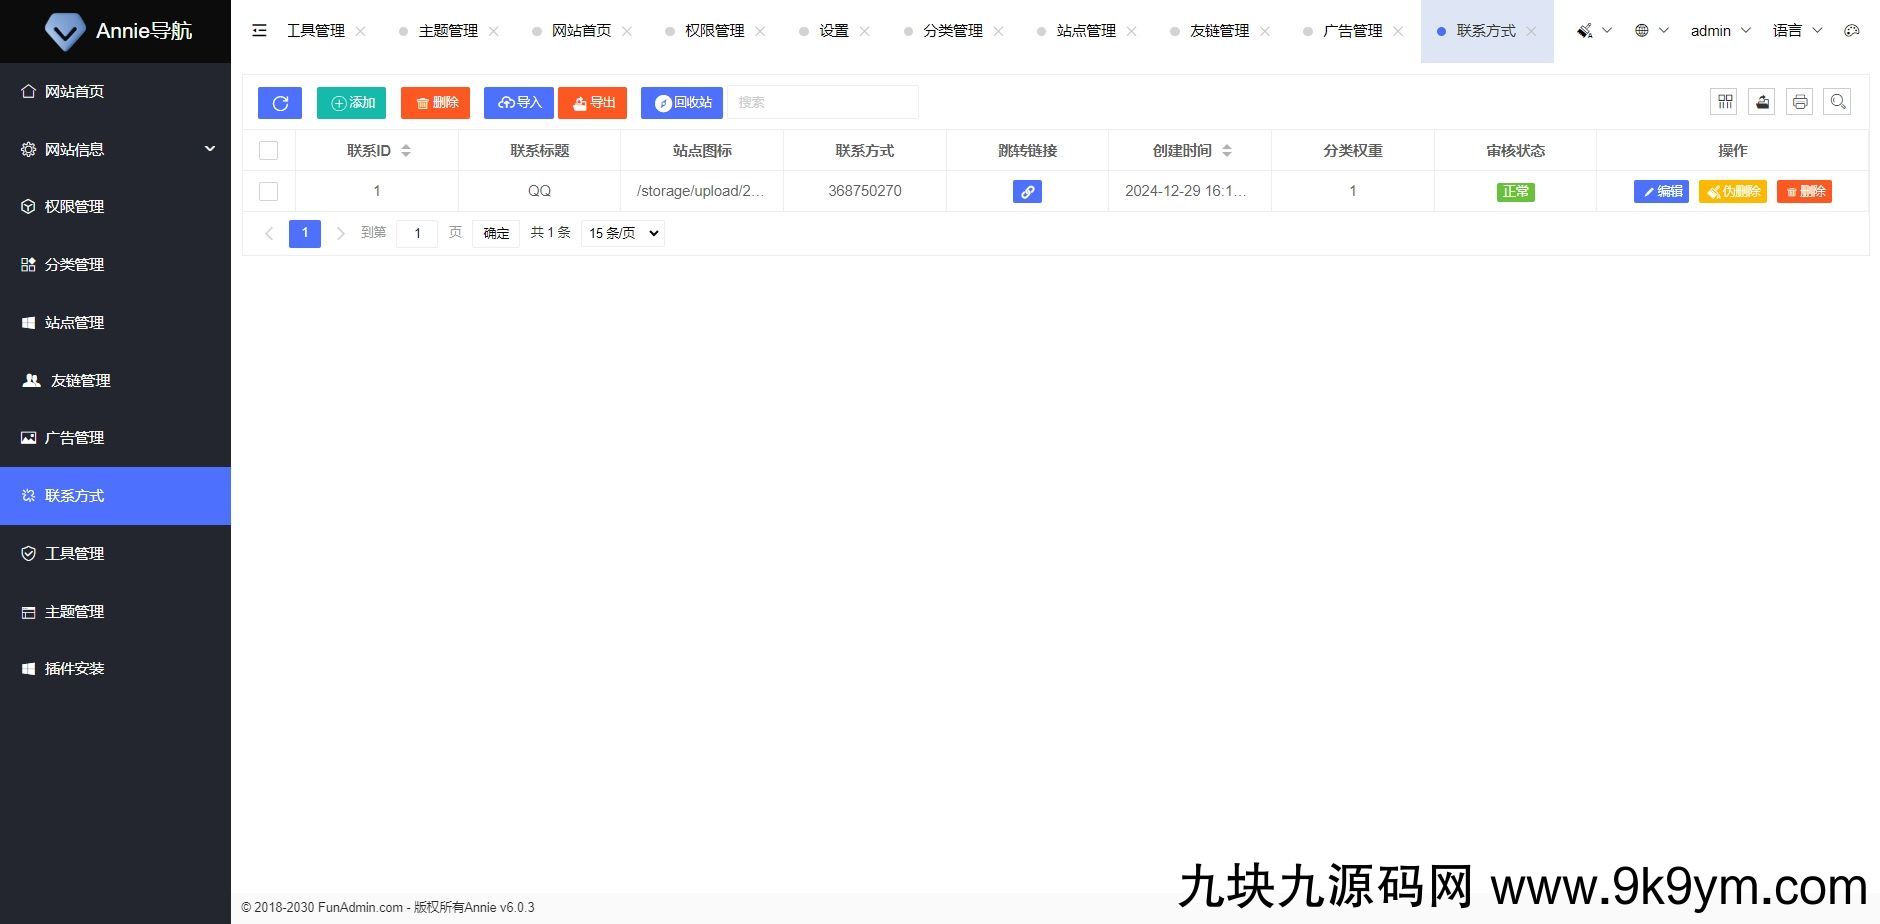Click the go-to page number input

click(417, 233)
